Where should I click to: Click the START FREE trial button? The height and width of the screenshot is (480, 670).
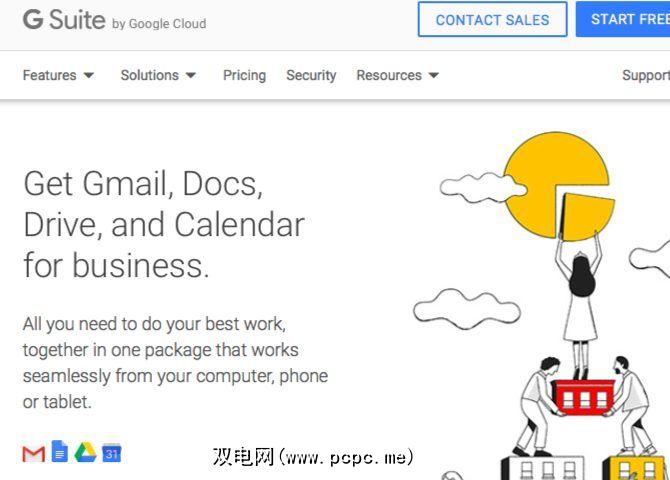(623, 19)
